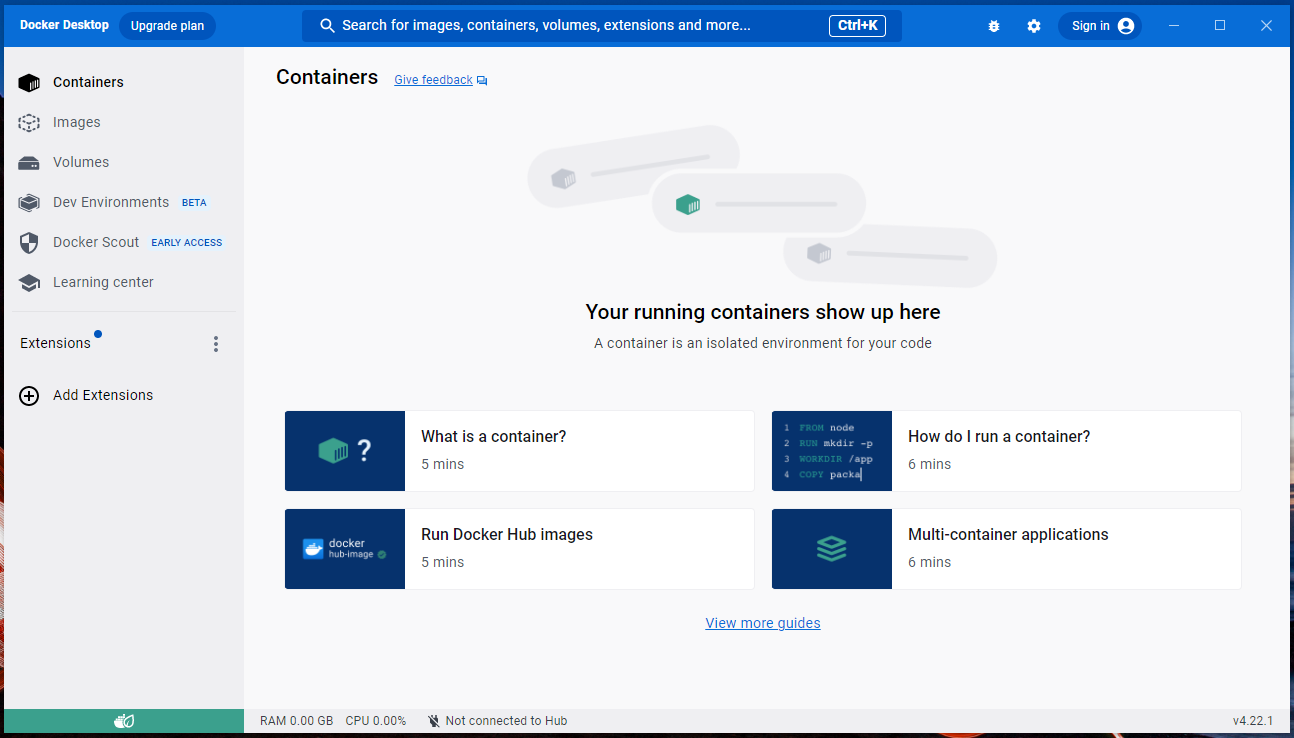Close the Docker Desktop window
The image size is (1294, 738).
(x=1266, y=26)
